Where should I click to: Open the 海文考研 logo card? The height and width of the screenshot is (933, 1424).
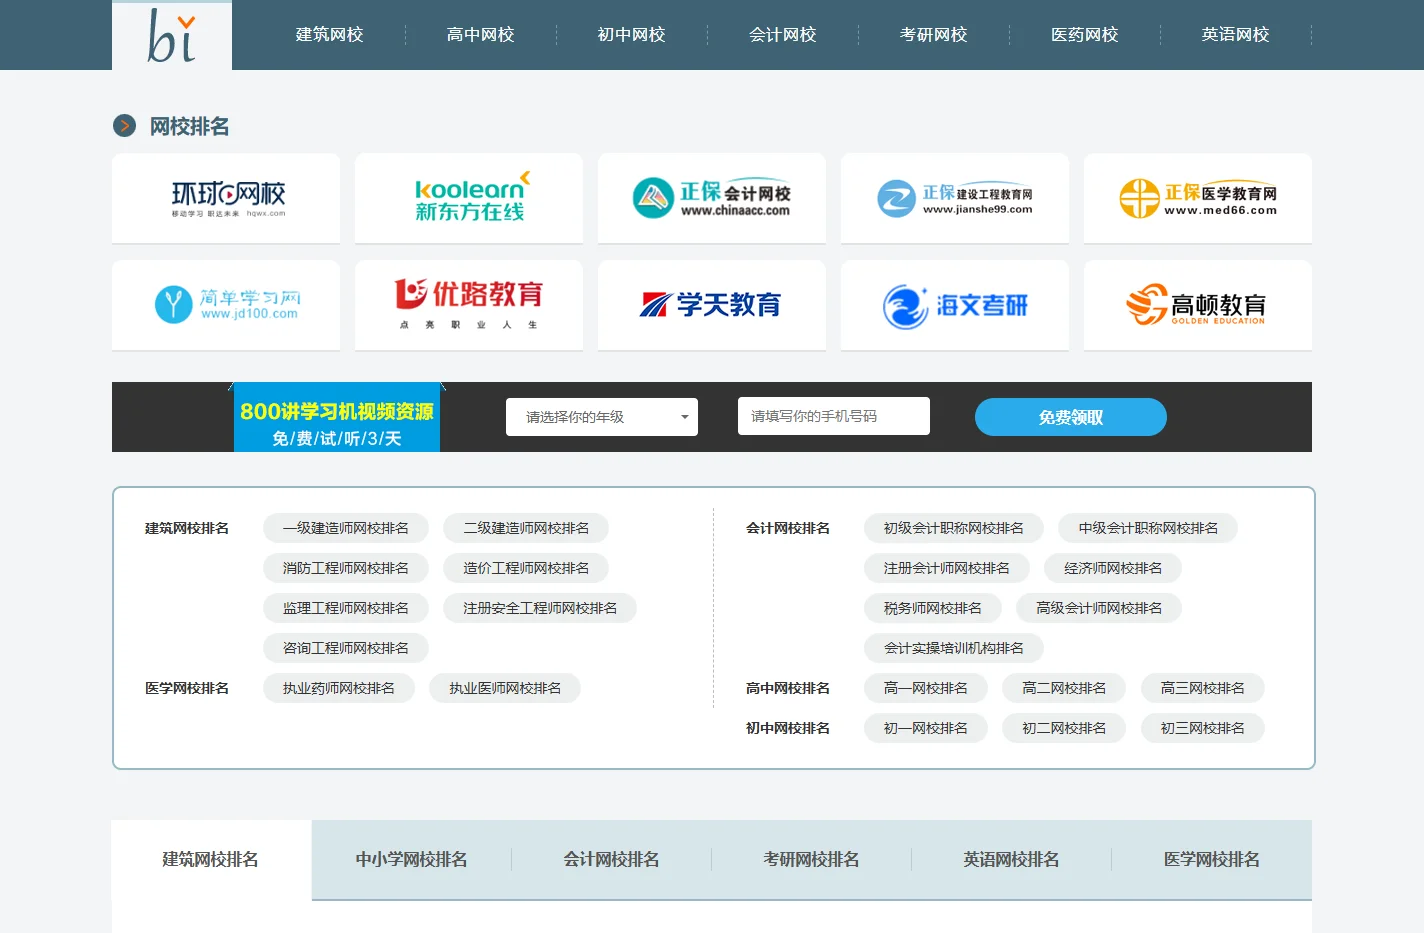pyautogui.click(x=955, y=305)
